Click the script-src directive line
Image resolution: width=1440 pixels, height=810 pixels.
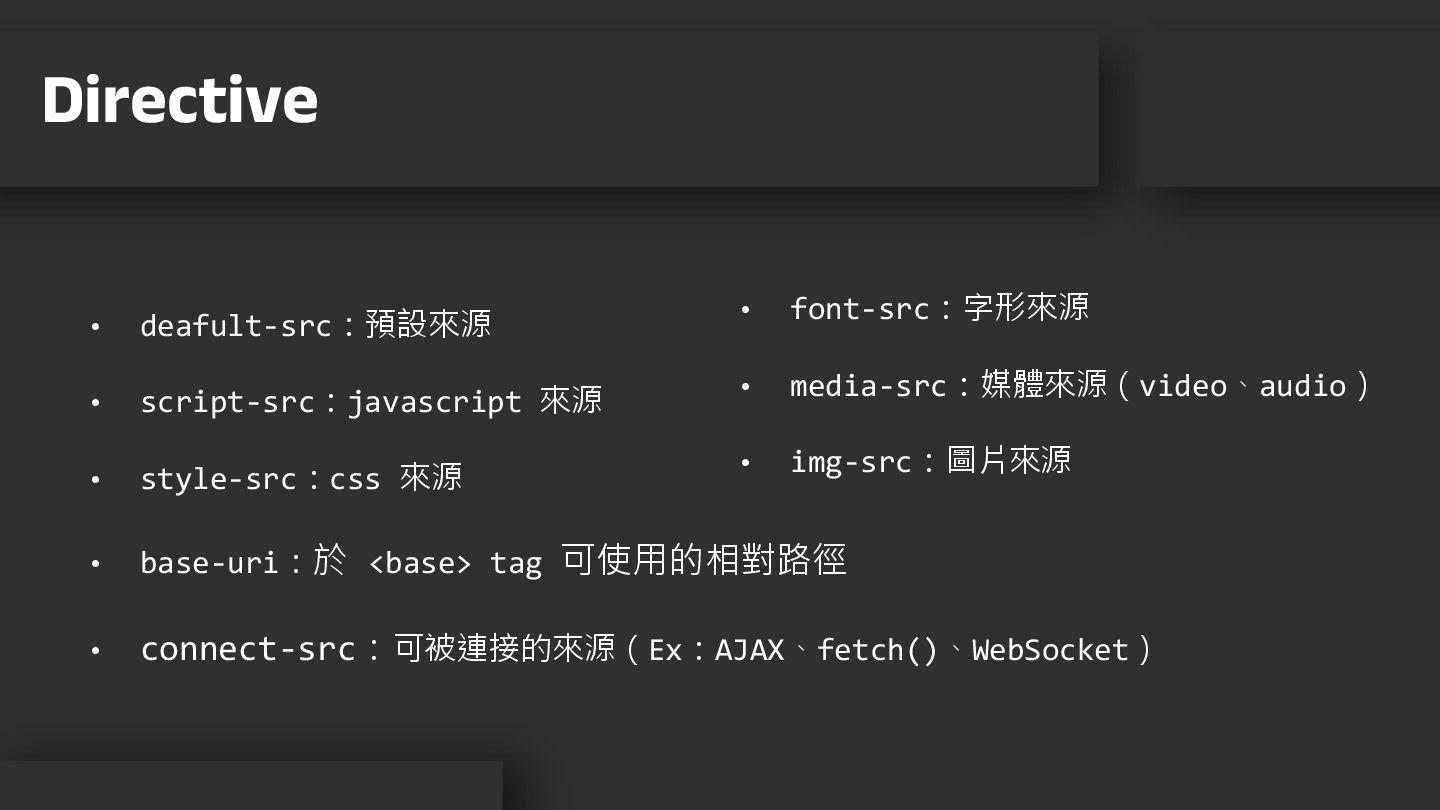(x=370, y=402)
